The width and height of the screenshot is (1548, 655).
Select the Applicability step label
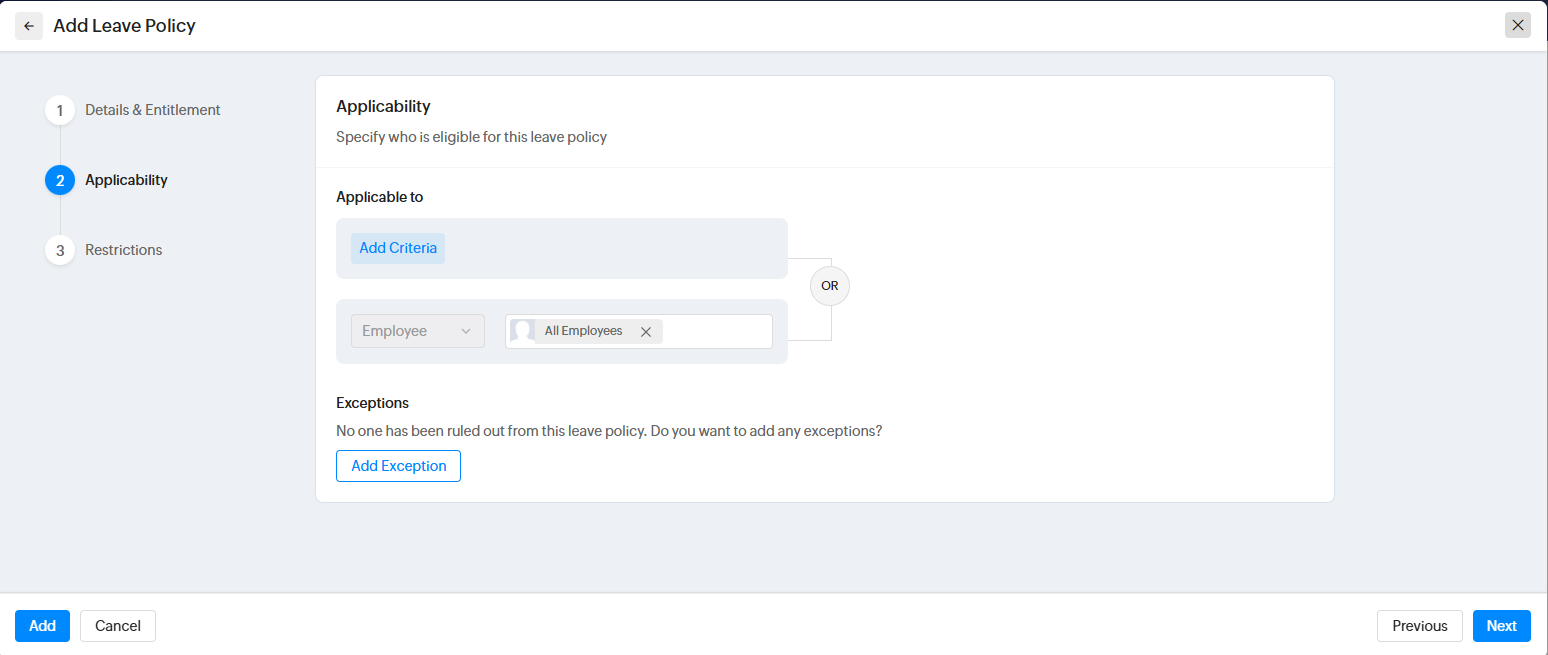pyautogui.click(x=126, y=180)
